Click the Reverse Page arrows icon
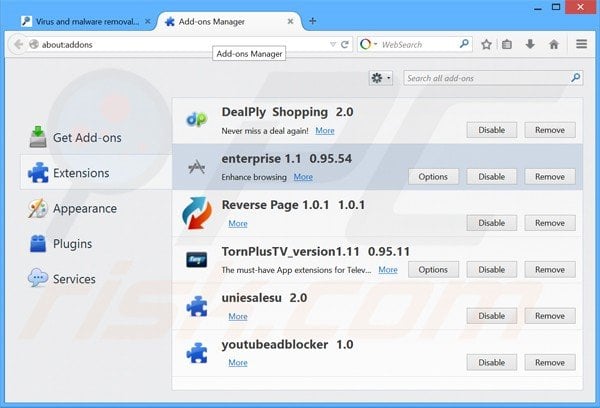600x408 pixels. click(x=197, y=213)
